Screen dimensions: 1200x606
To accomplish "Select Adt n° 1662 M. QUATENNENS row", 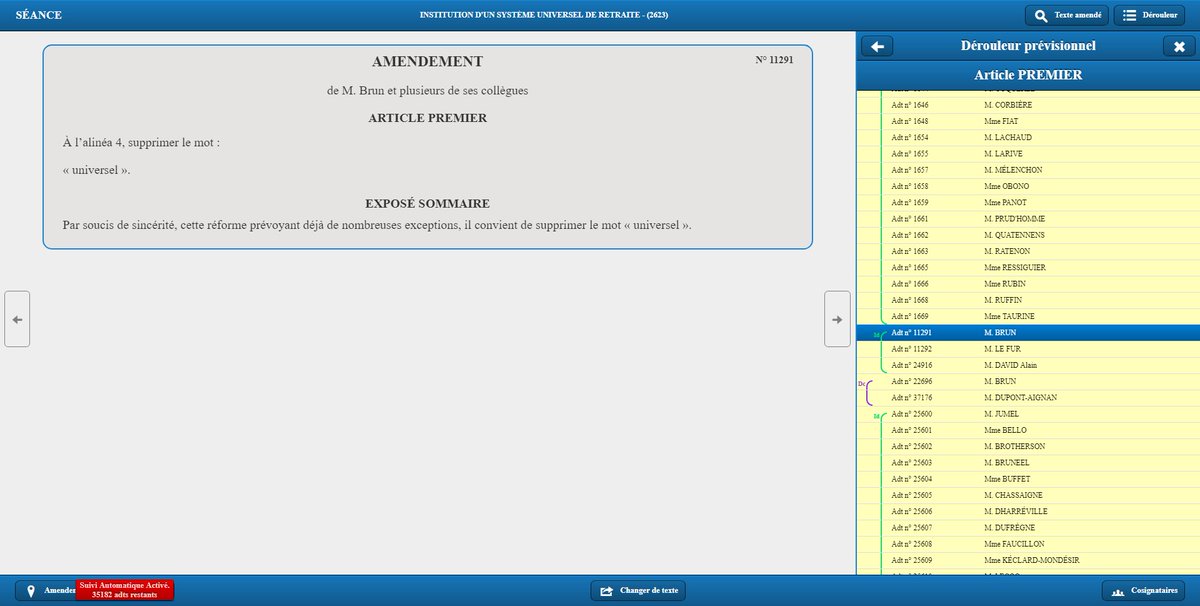I will 1028,235.
